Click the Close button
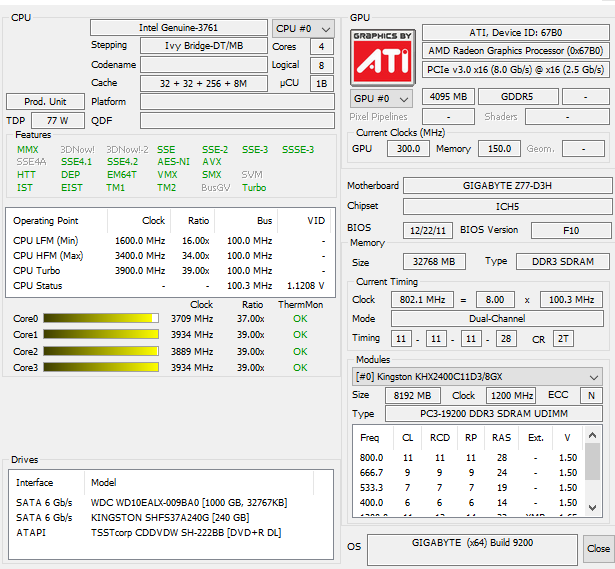The height and width of the screenshot is (569, 615). pyautogui.click(x=598, y=549)
